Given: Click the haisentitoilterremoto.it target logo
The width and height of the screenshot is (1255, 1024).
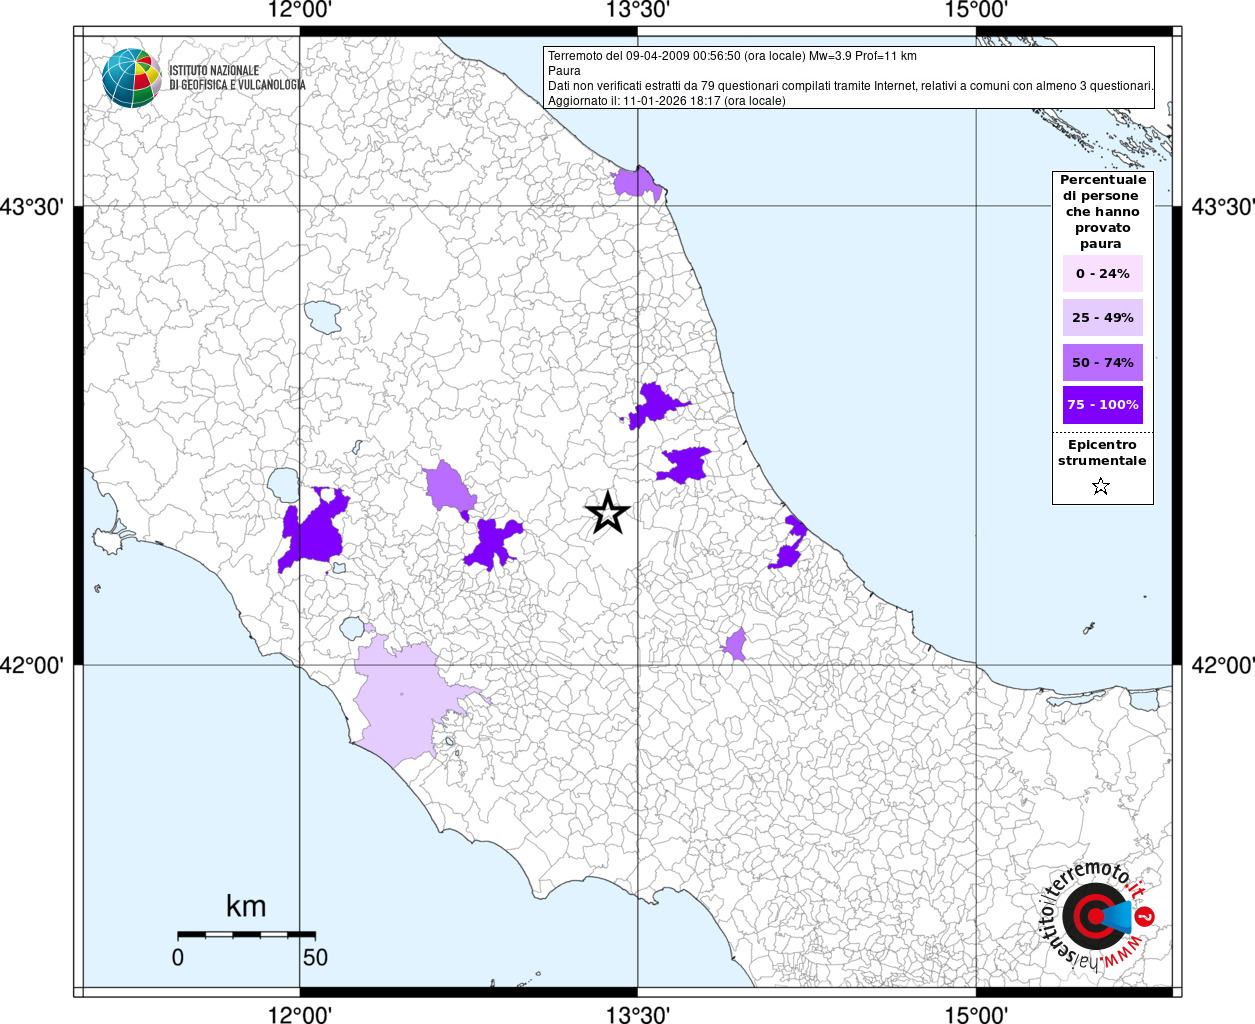Looking at the screenshot, I should point(1094,917).
